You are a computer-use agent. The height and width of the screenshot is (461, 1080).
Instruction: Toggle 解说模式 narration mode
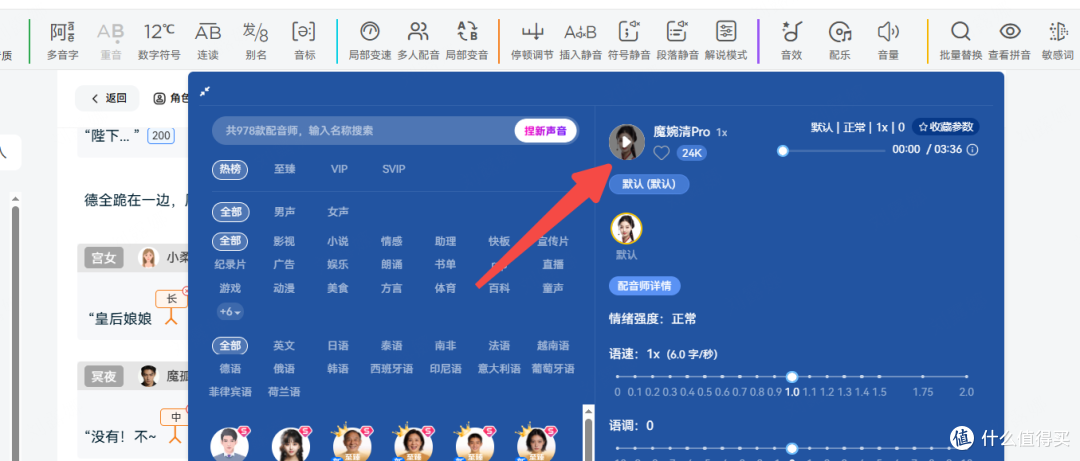[x=726, y=41]
